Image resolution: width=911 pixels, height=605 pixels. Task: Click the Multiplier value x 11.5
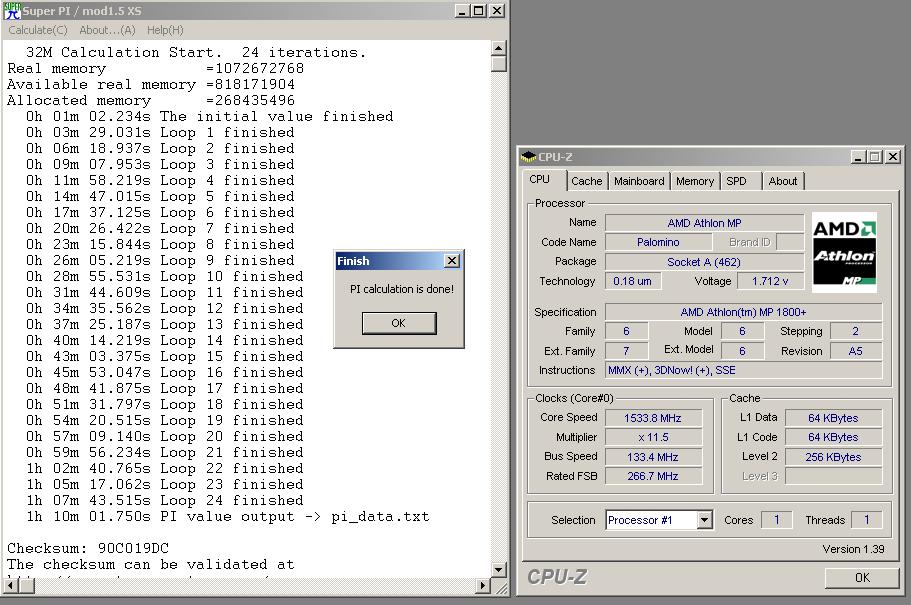[653, 437]
